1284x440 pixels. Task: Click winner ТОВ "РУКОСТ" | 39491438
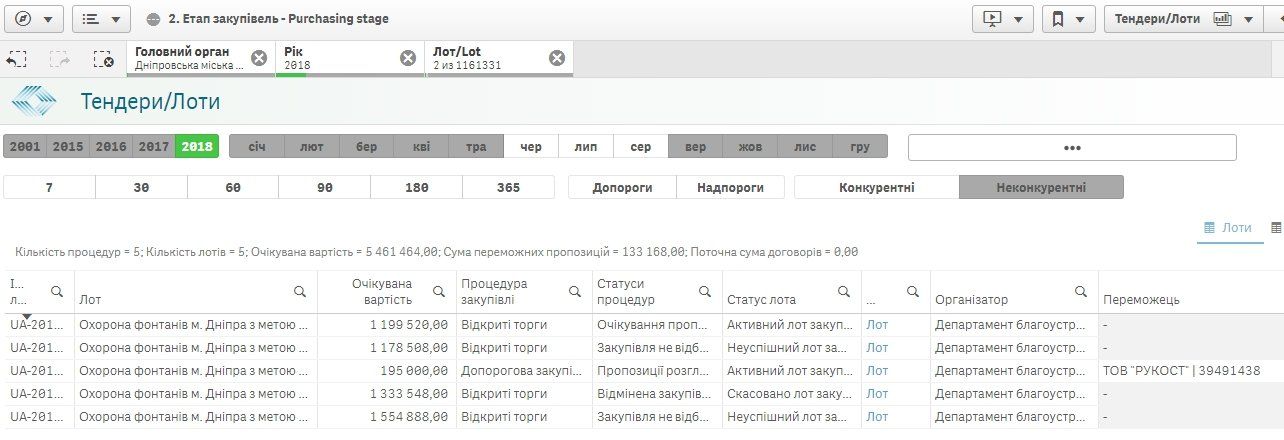click(1181, 370)
